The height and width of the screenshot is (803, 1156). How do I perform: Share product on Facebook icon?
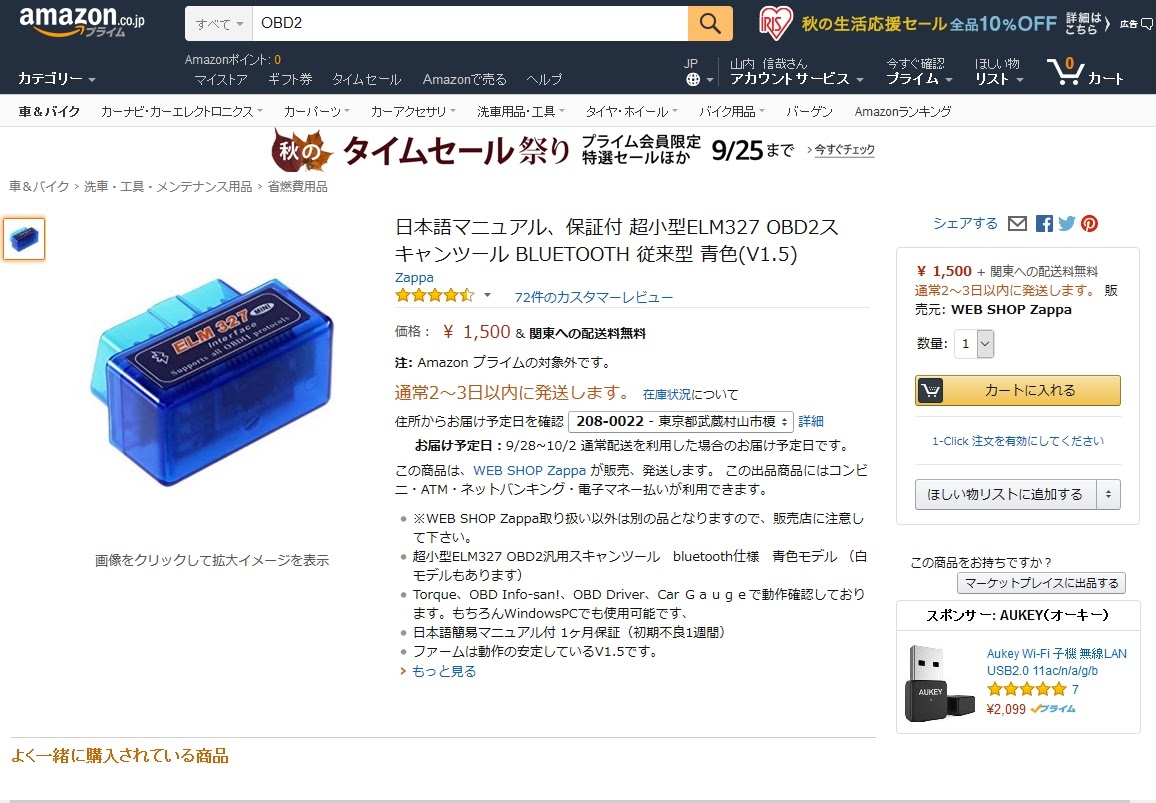point(1044,223)
